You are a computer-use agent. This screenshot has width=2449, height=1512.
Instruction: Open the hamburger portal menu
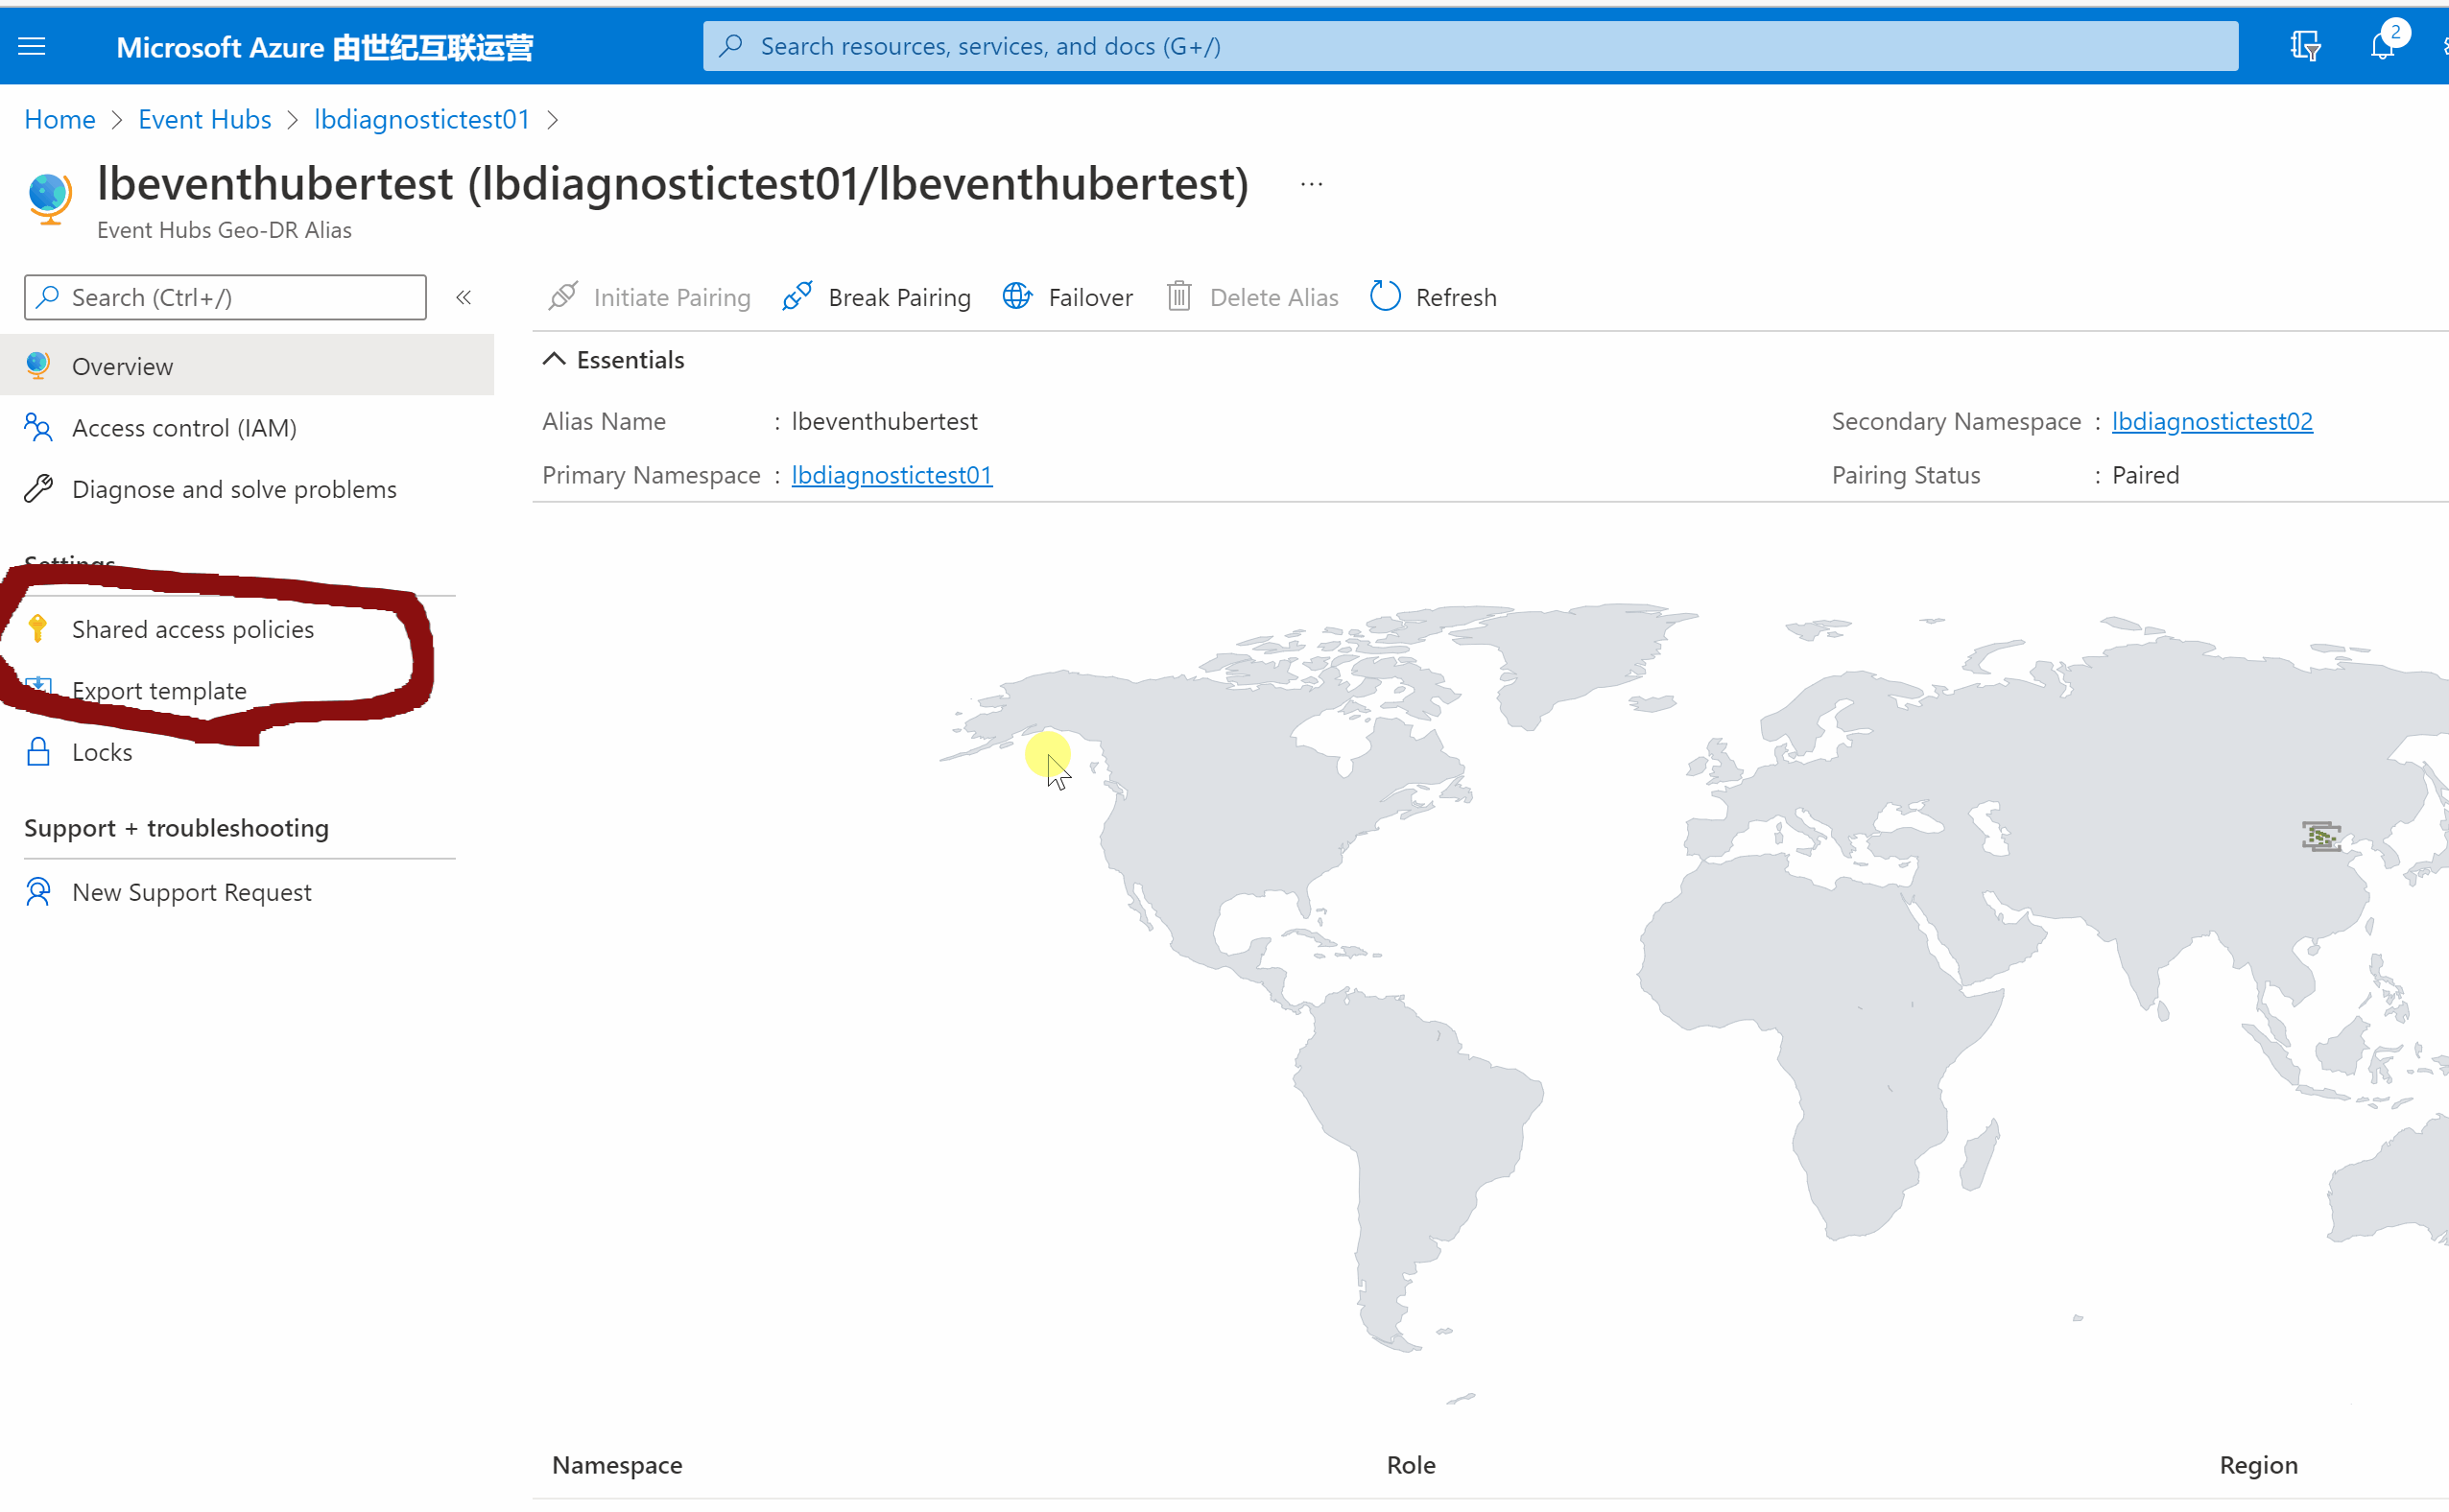tap(32, 46)
